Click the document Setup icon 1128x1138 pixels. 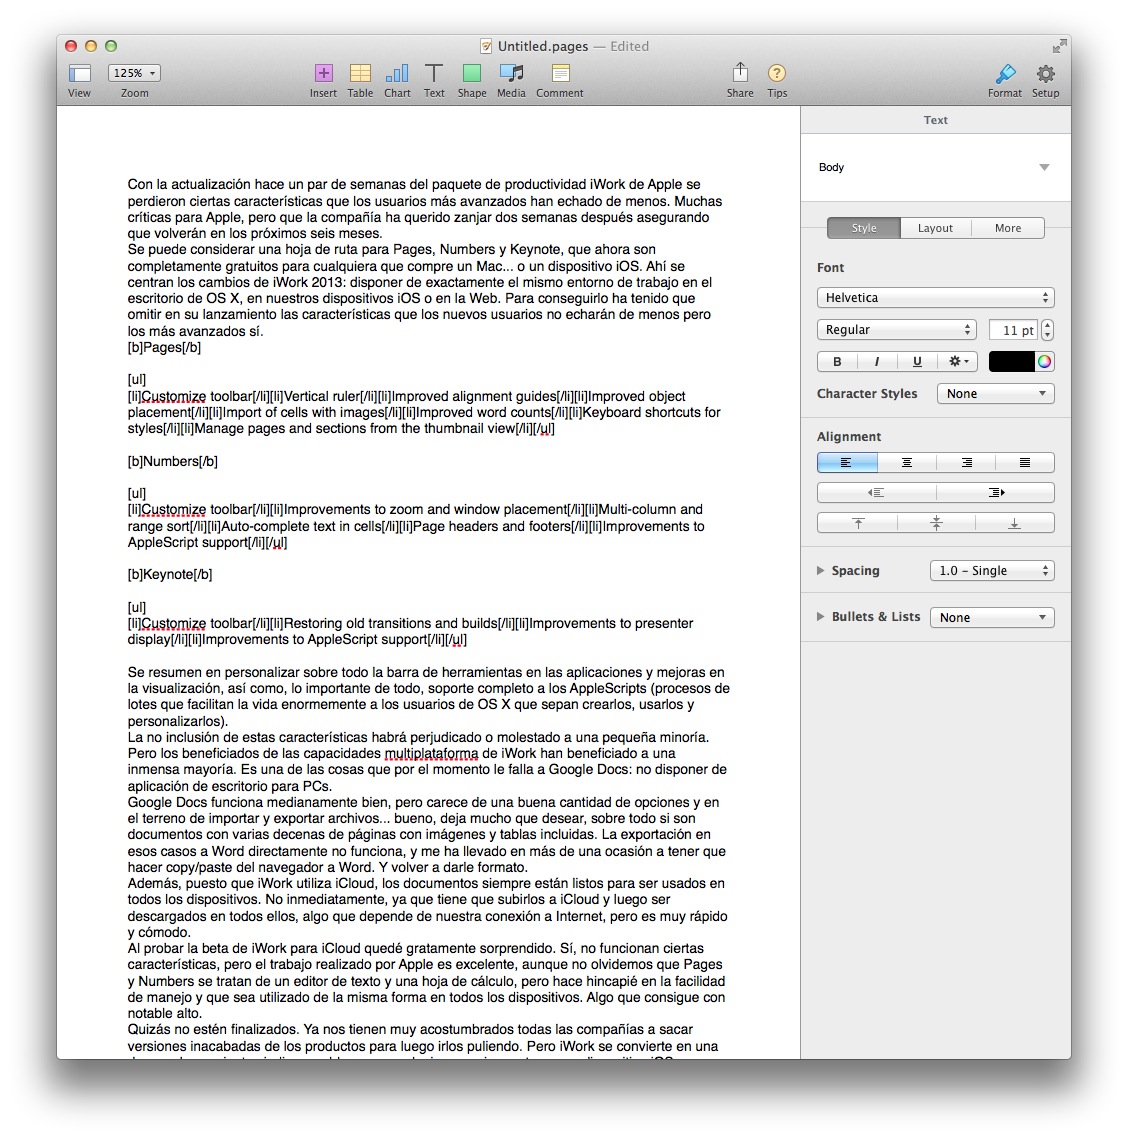coord(1046,74)
